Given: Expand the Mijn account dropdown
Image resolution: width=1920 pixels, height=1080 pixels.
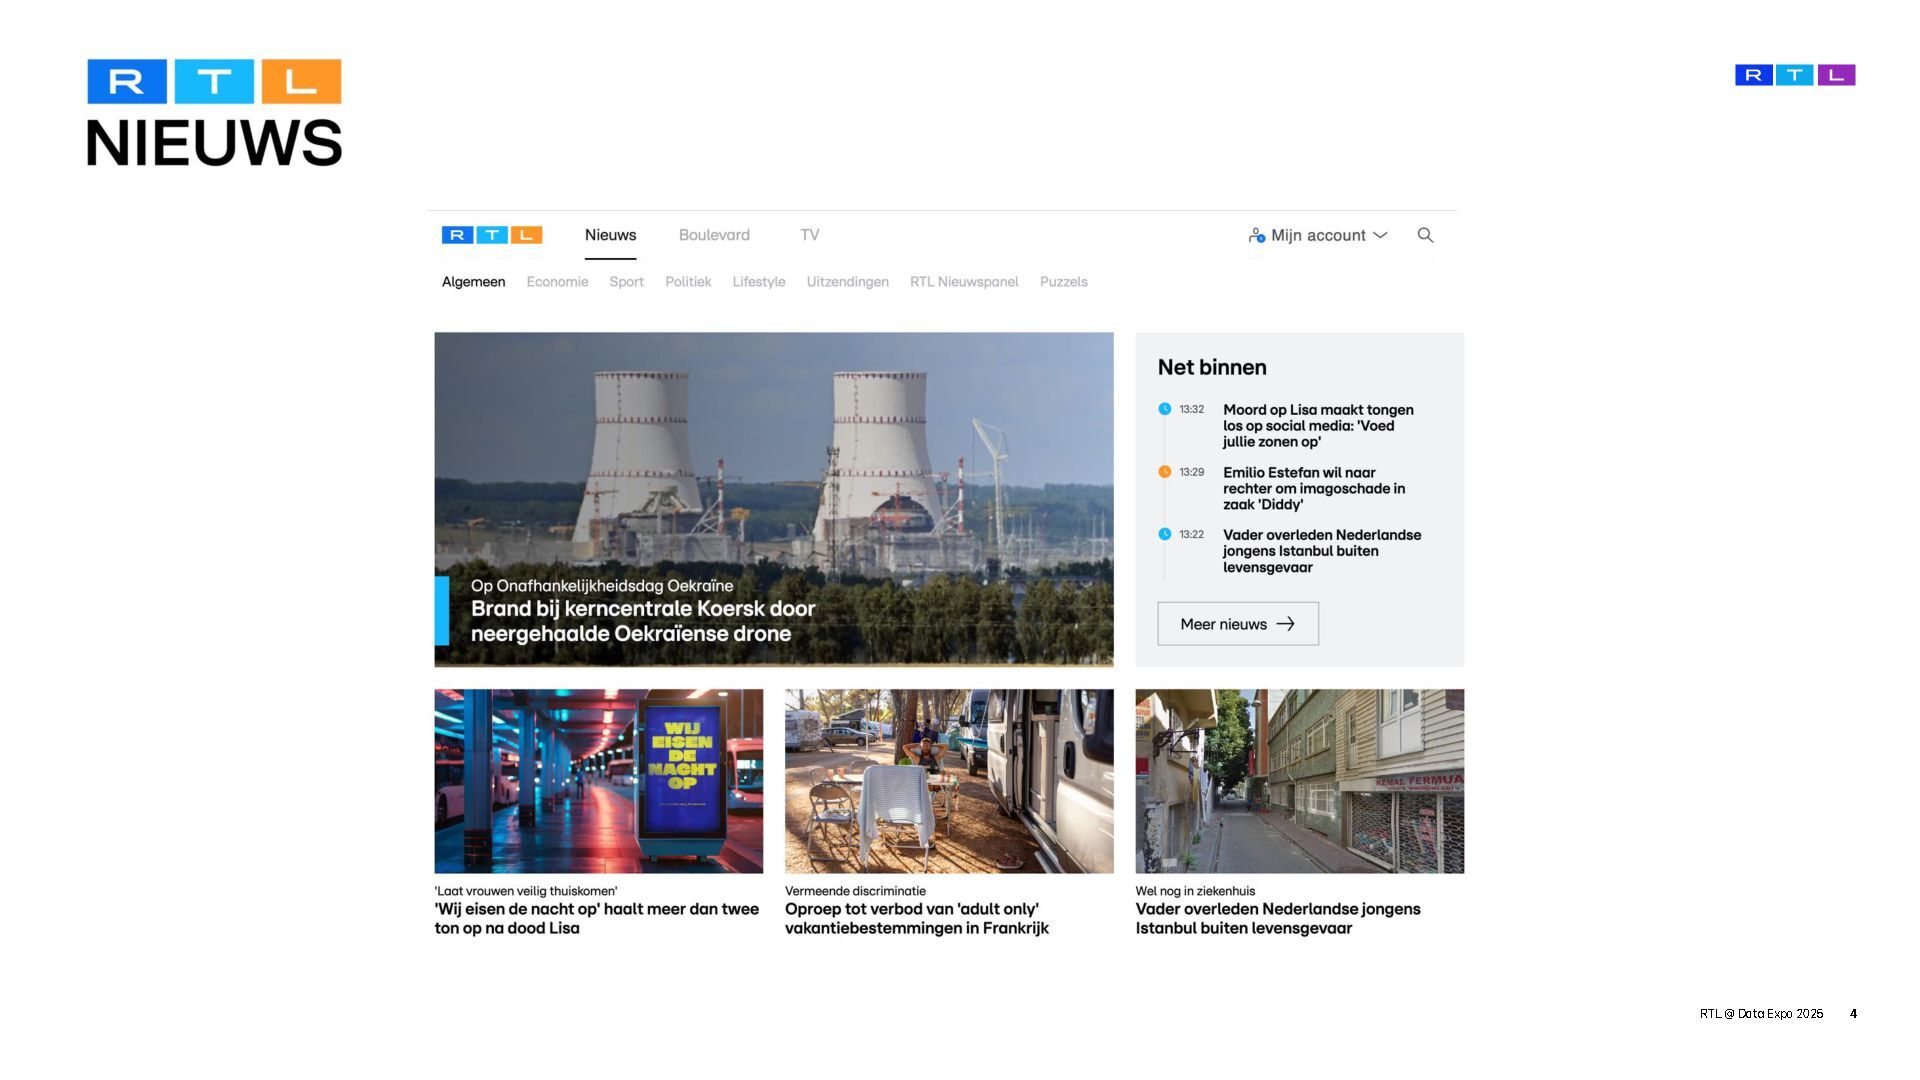Looking at the screenshot, I should [1380, 235].
